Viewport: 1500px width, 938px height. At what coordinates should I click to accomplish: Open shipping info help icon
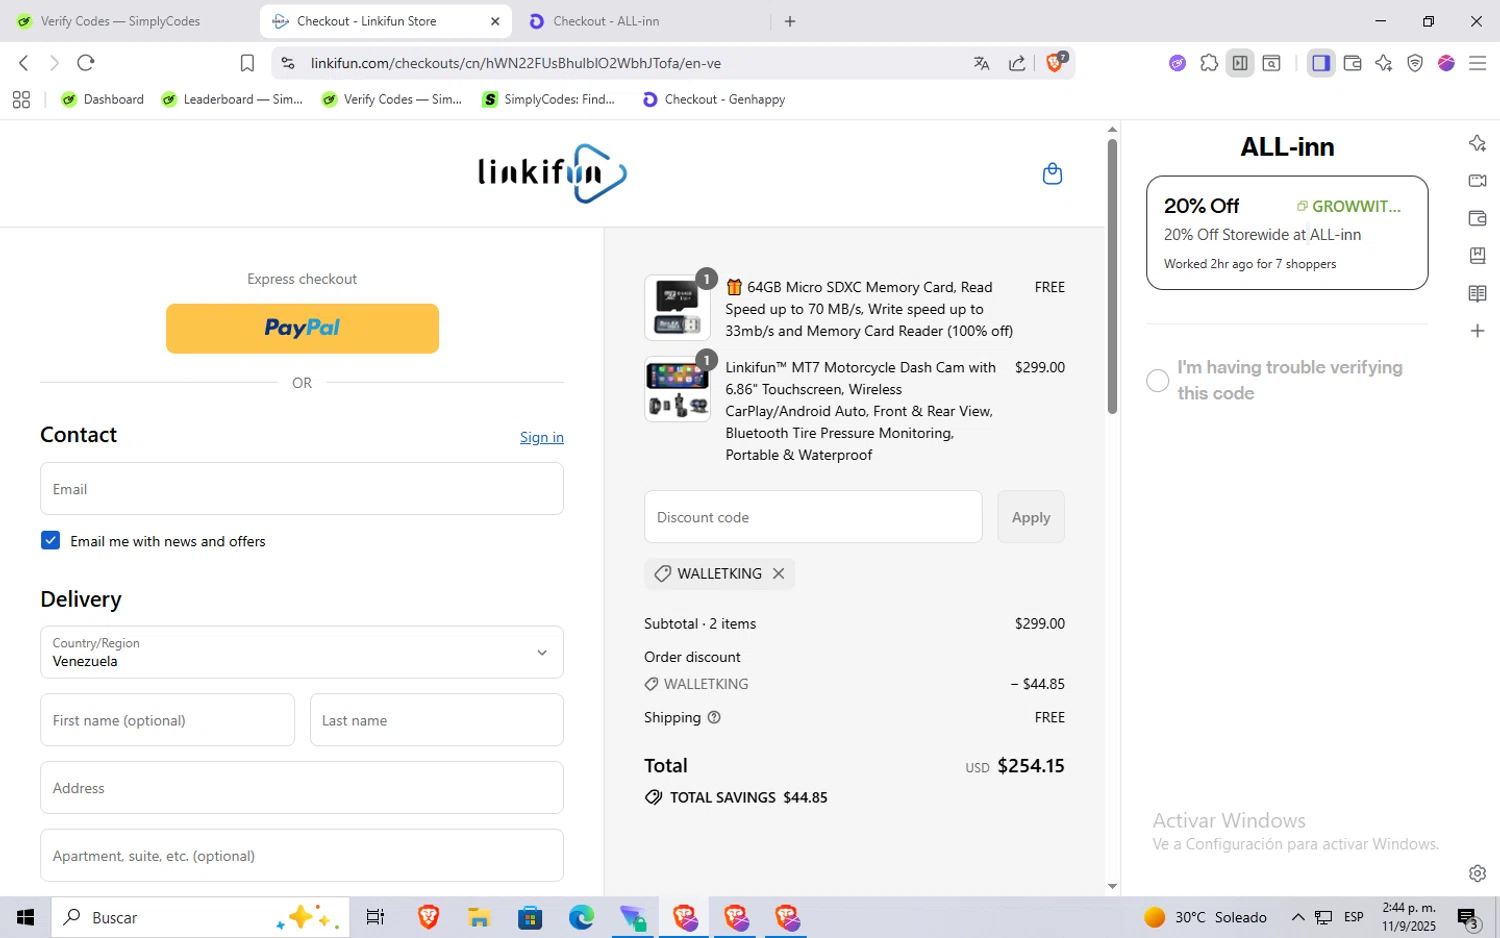pos(714,717)
